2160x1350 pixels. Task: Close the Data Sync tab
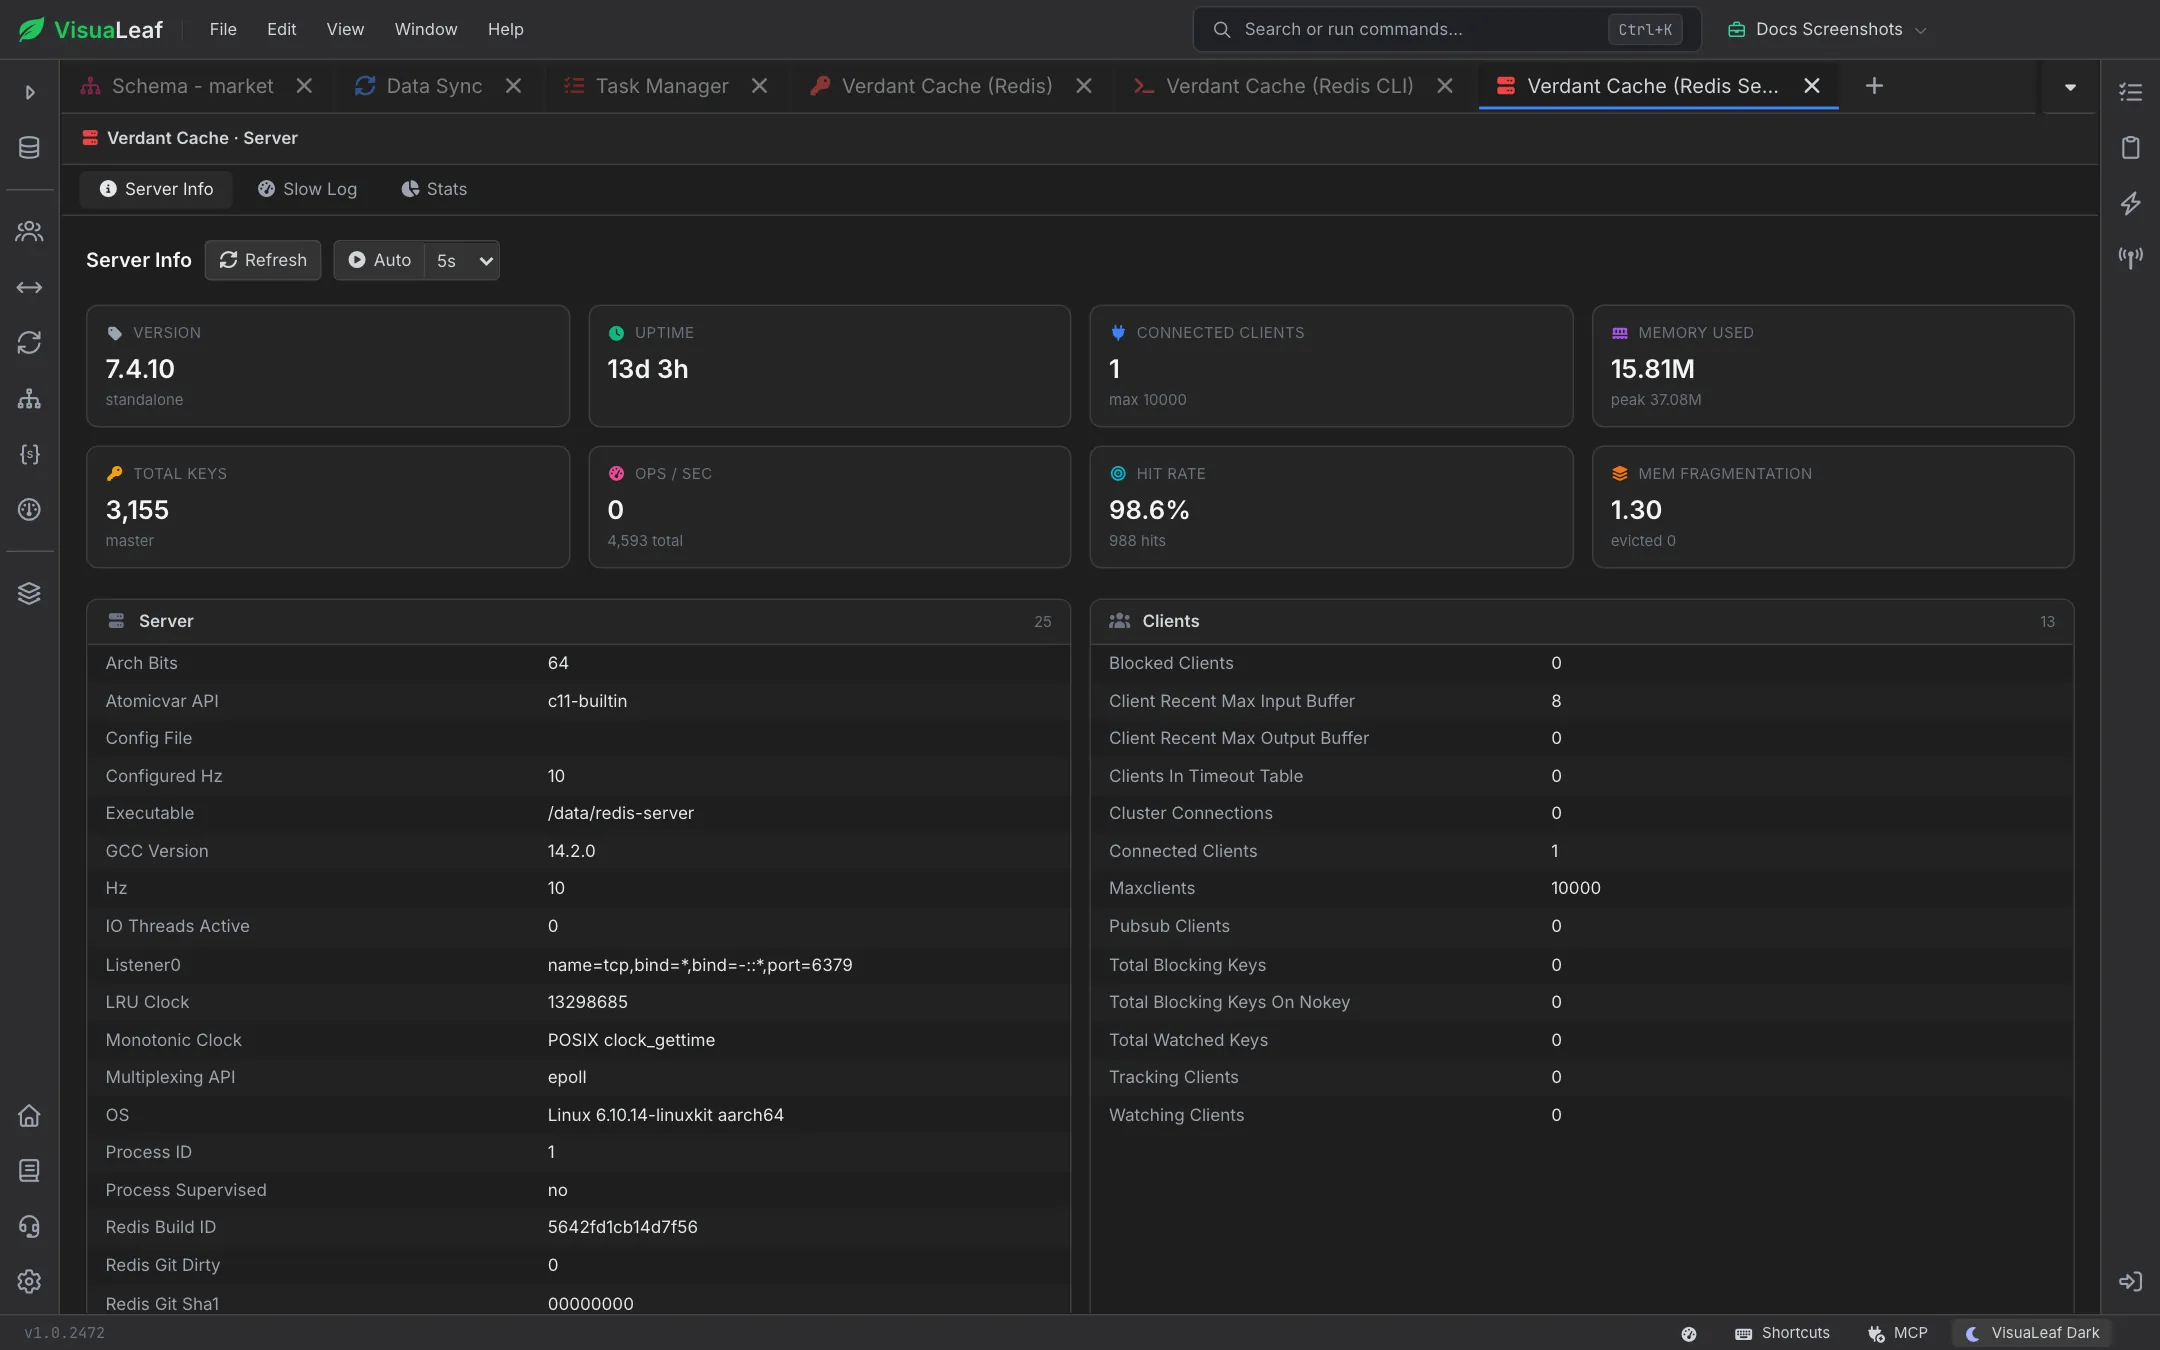pos(513,86)
